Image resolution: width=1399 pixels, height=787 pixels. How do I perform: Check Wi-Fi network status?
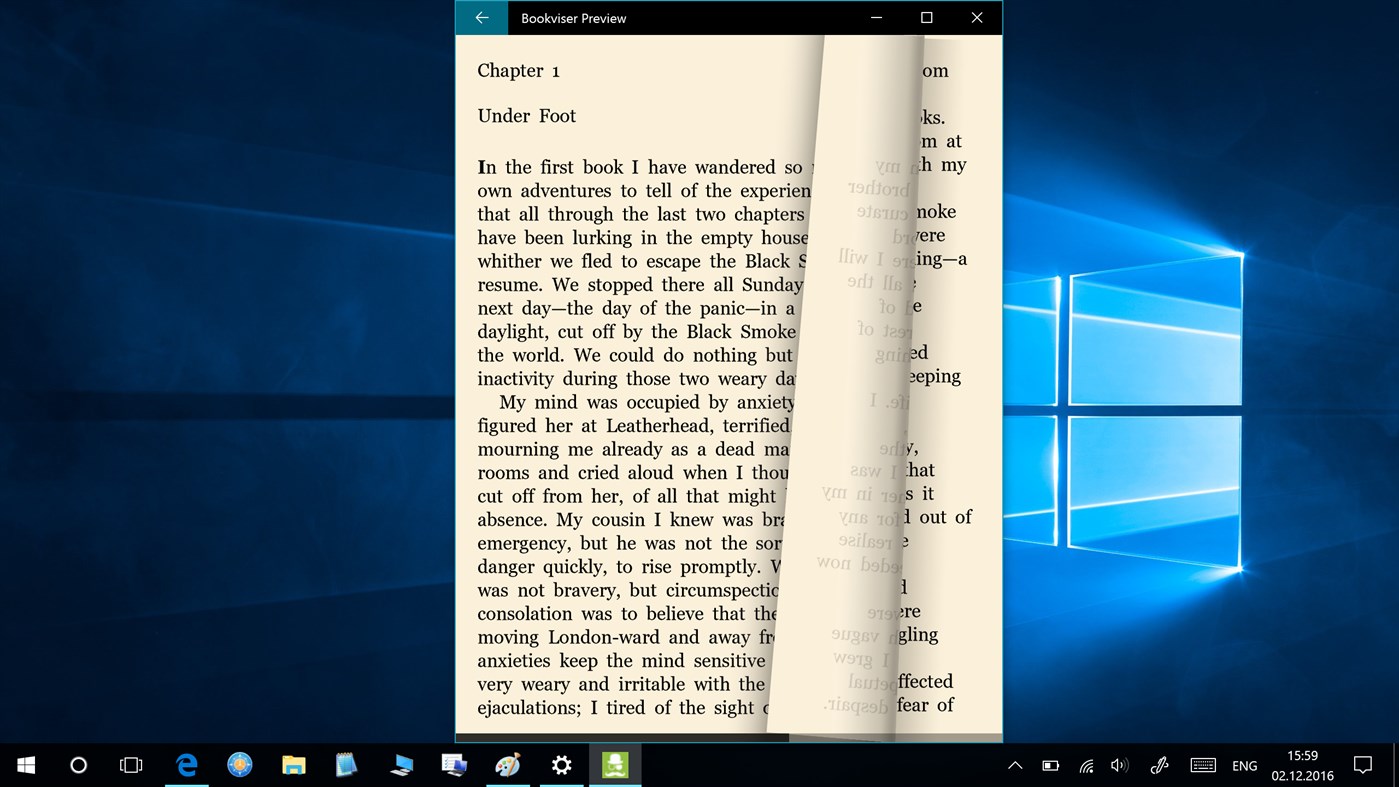pos(1085,765)
